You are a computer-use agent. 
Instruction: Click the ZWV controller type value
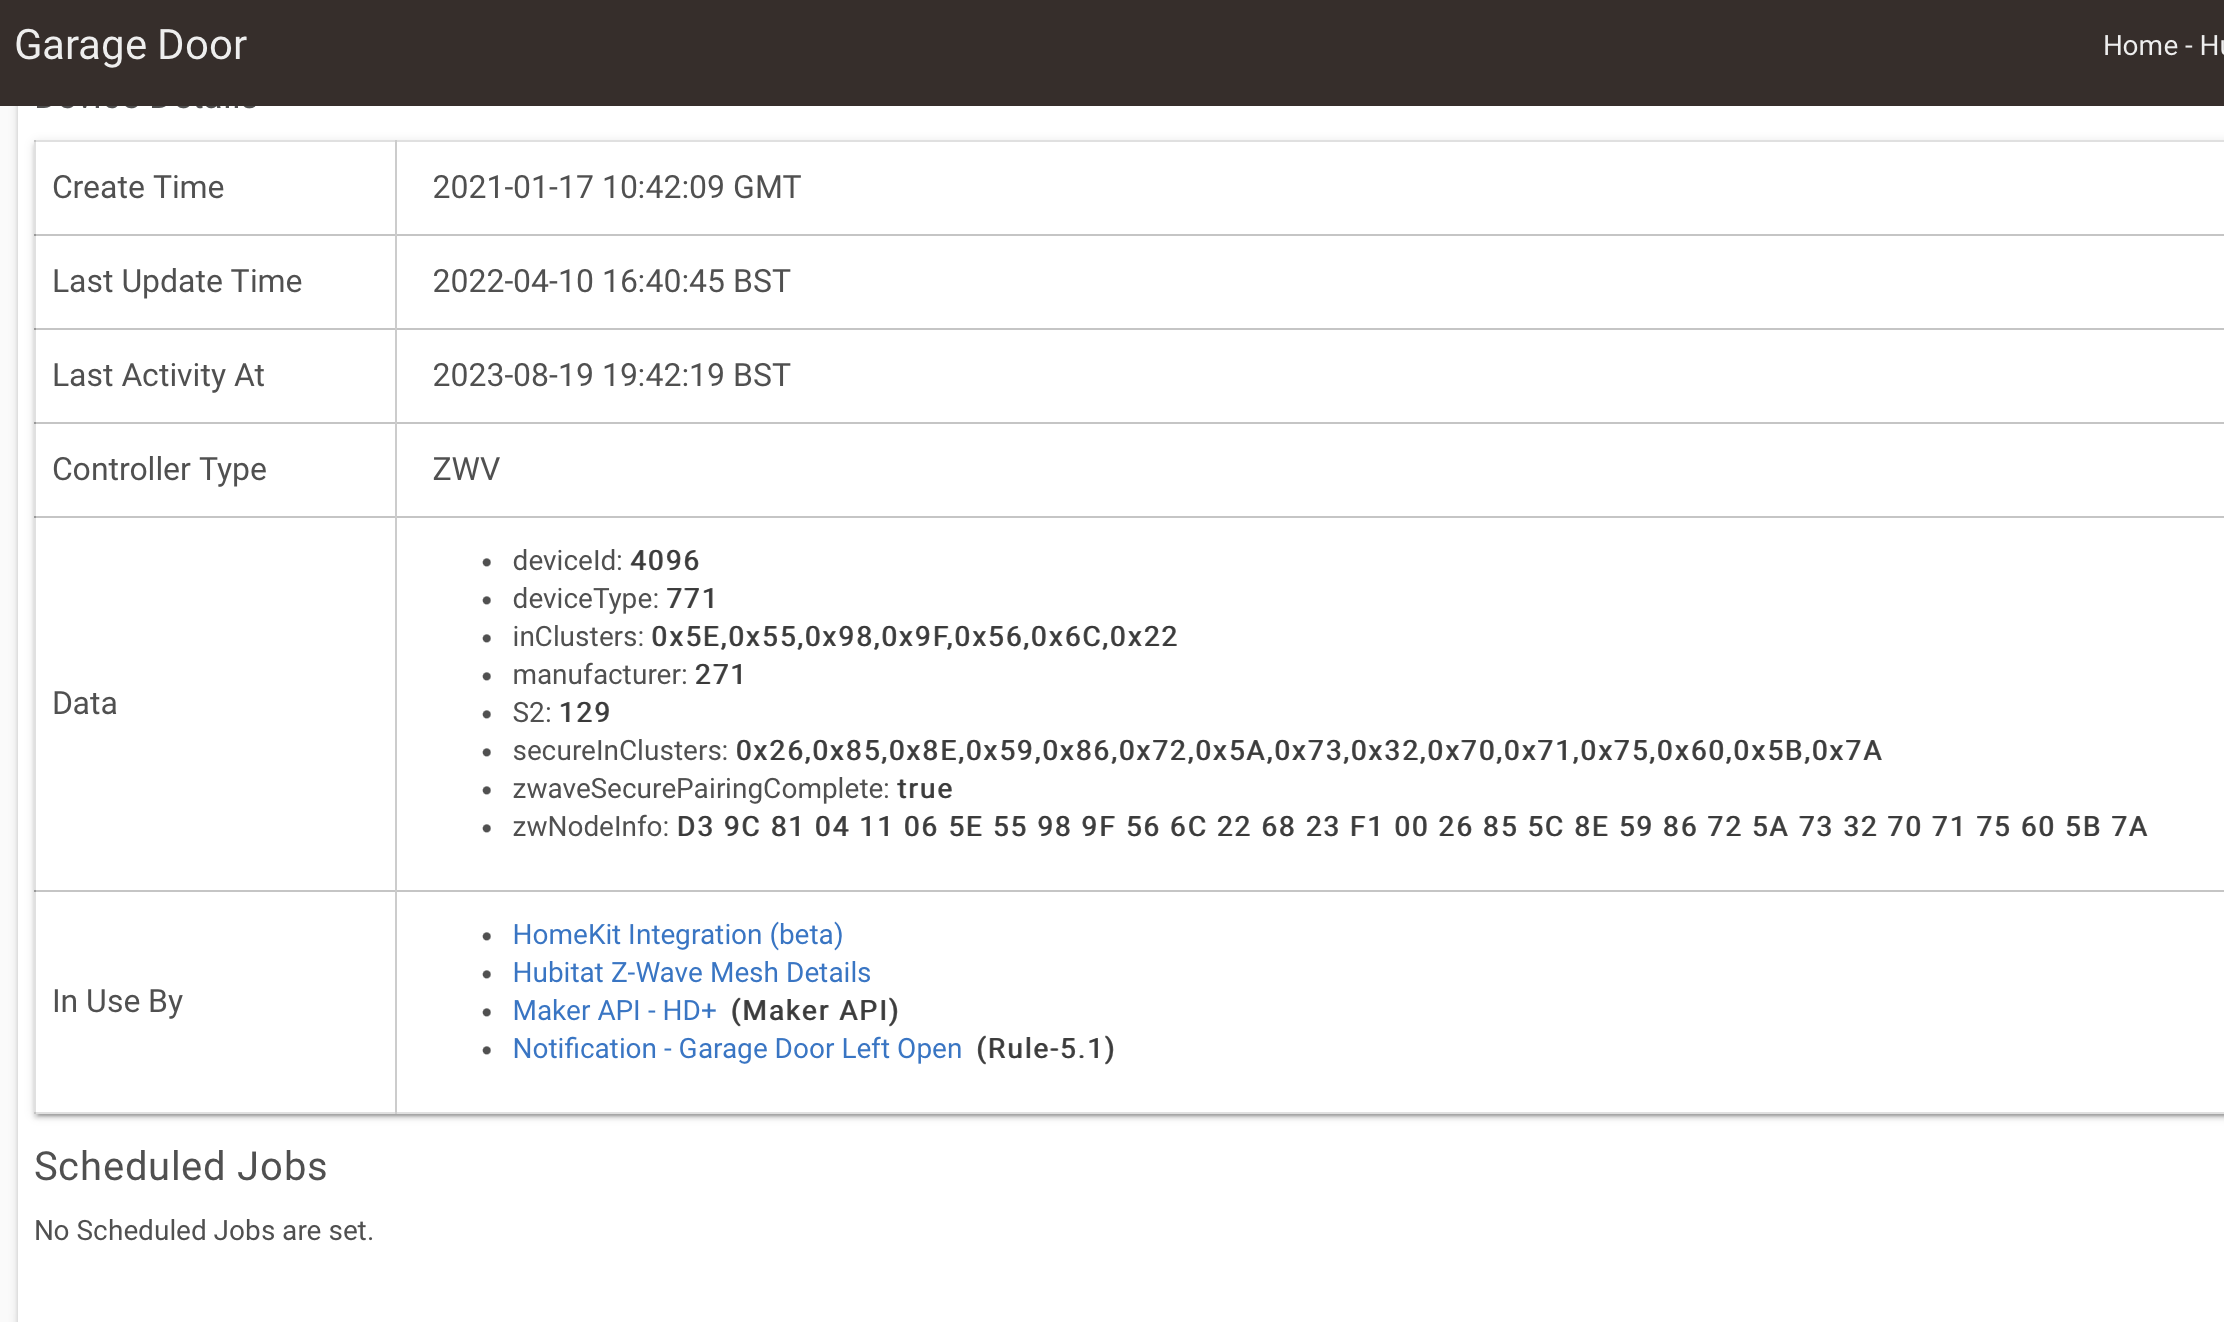point(466,469)
